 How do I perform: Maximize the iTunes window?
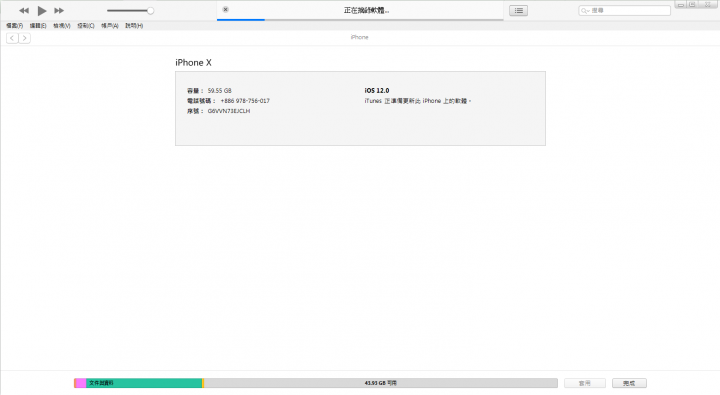coord(692,5)
